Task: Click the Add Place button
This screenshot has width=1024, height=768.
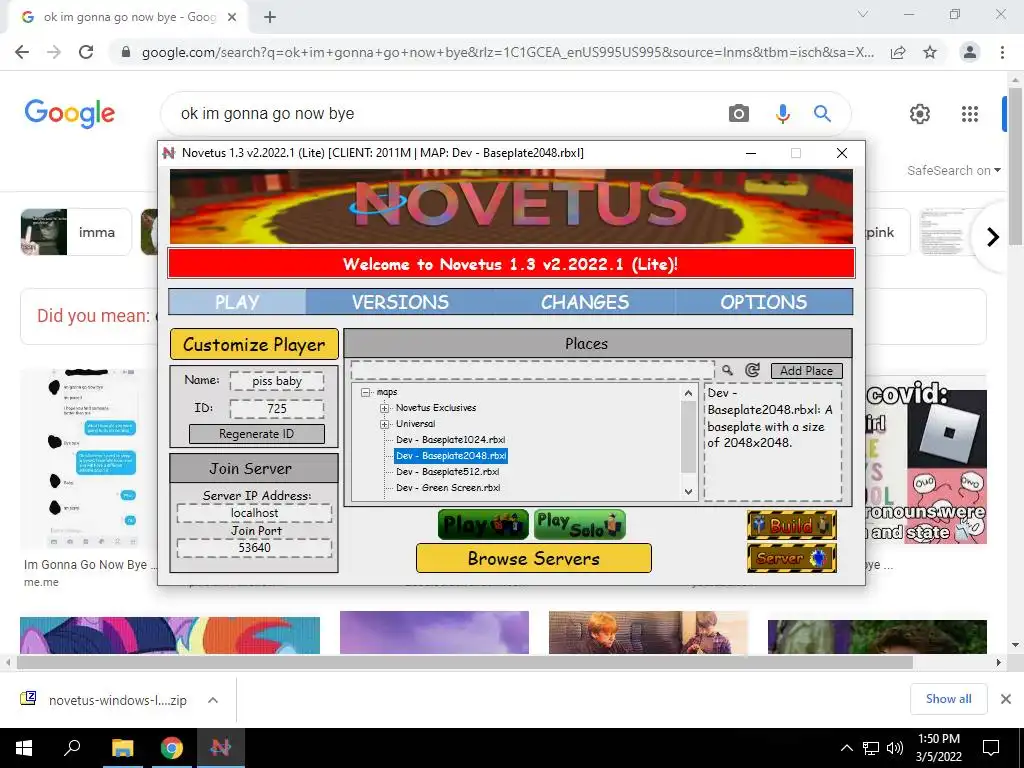Action: (x=807, y=370)
